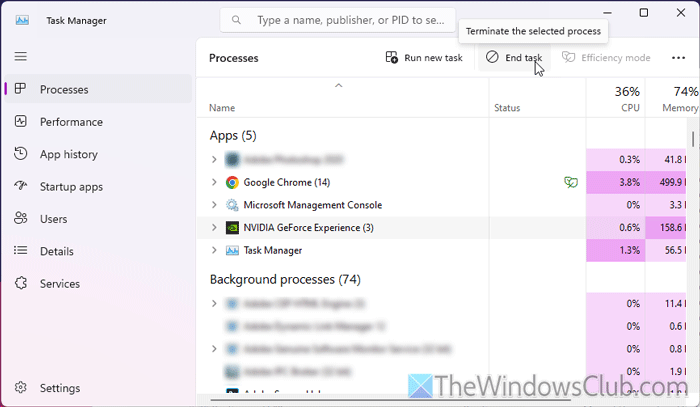Click the search box for name or PID

point(338,20)
